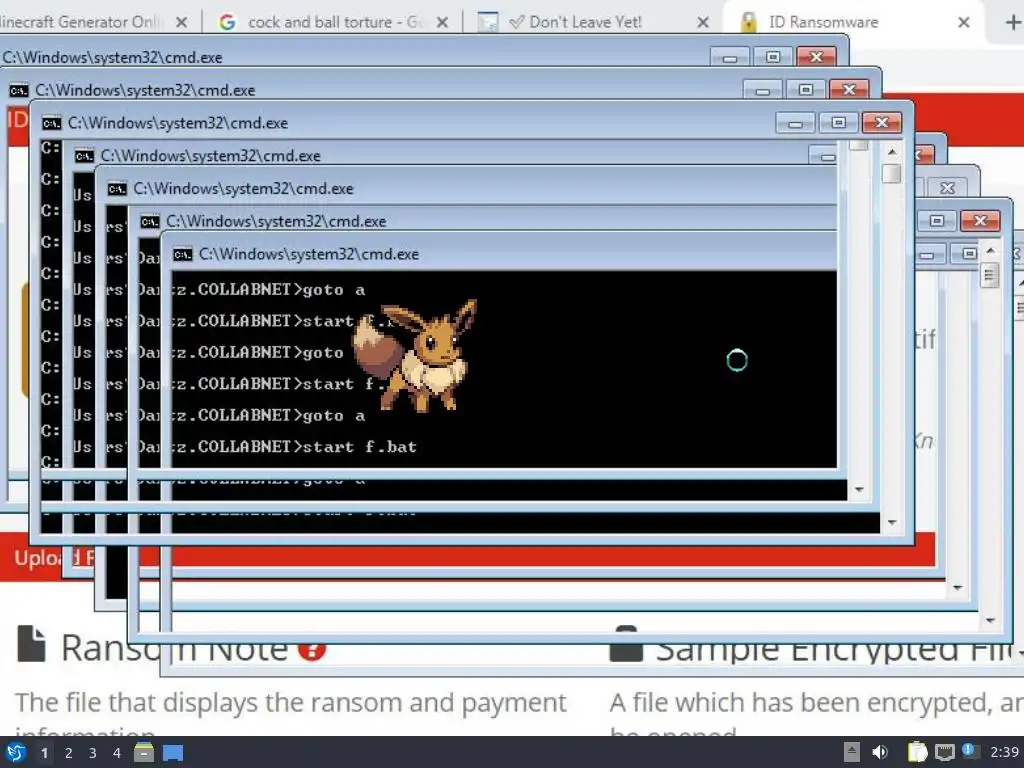The width and height of the screenshot is (1024, 768).
Task: Click cmd icon of the frontmost cmd window
Action: [x=182, y=254]
